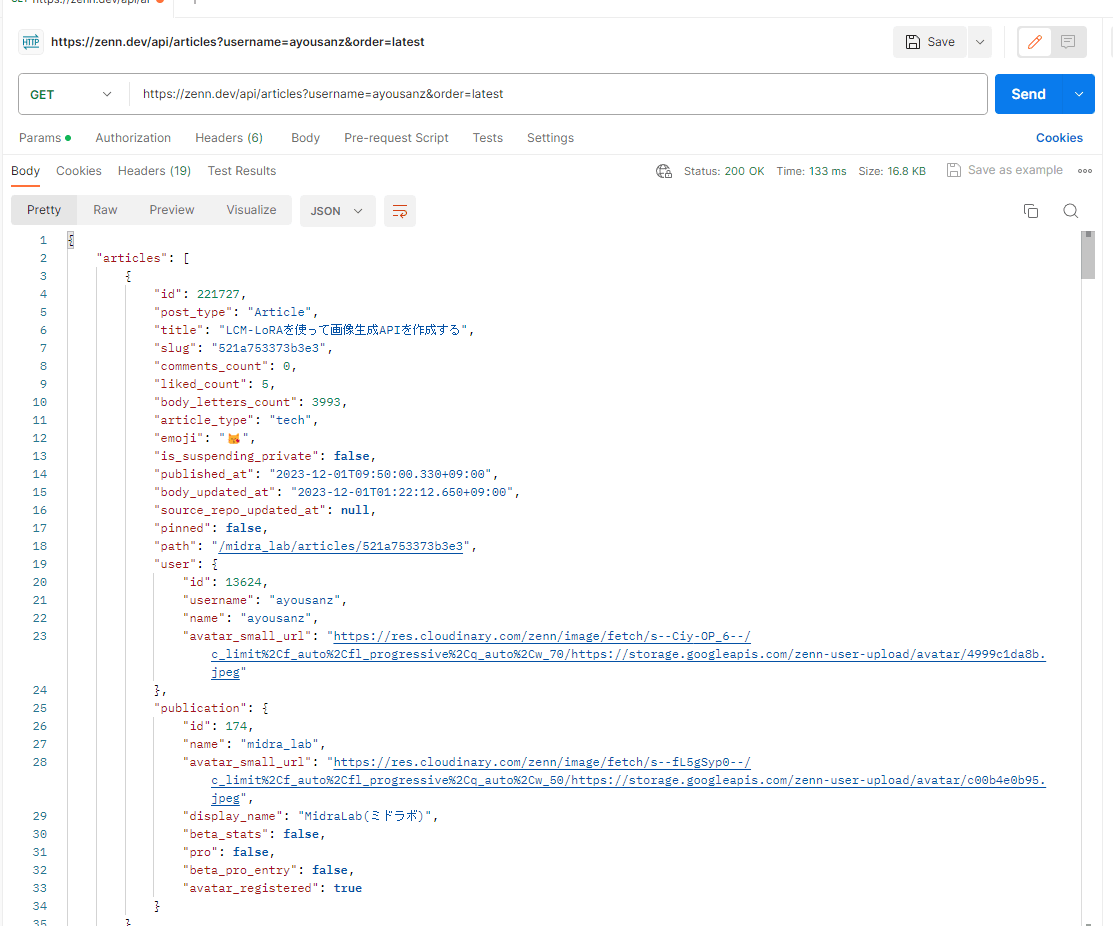Image resolution: width=1113 pixels, height=926 pixels.
Task: Click into the request URL field
Action: coord(558,94)
